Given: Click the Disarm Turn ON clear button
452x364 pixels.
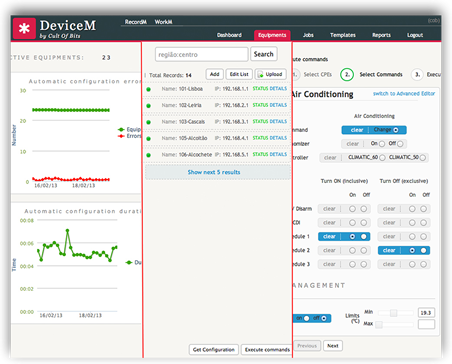Looking at the screenshot, I should point(329,209).
